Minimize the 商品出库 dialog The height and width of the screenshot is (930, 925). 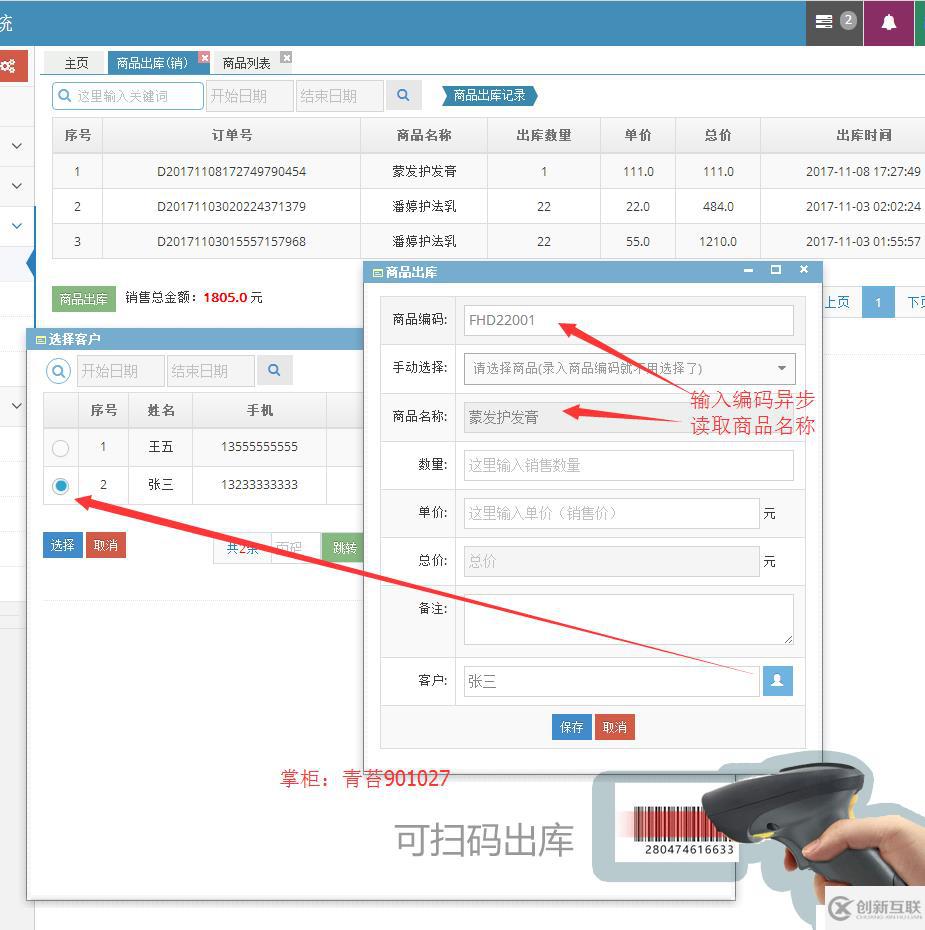pyautogui.click(x=748, y=270)
